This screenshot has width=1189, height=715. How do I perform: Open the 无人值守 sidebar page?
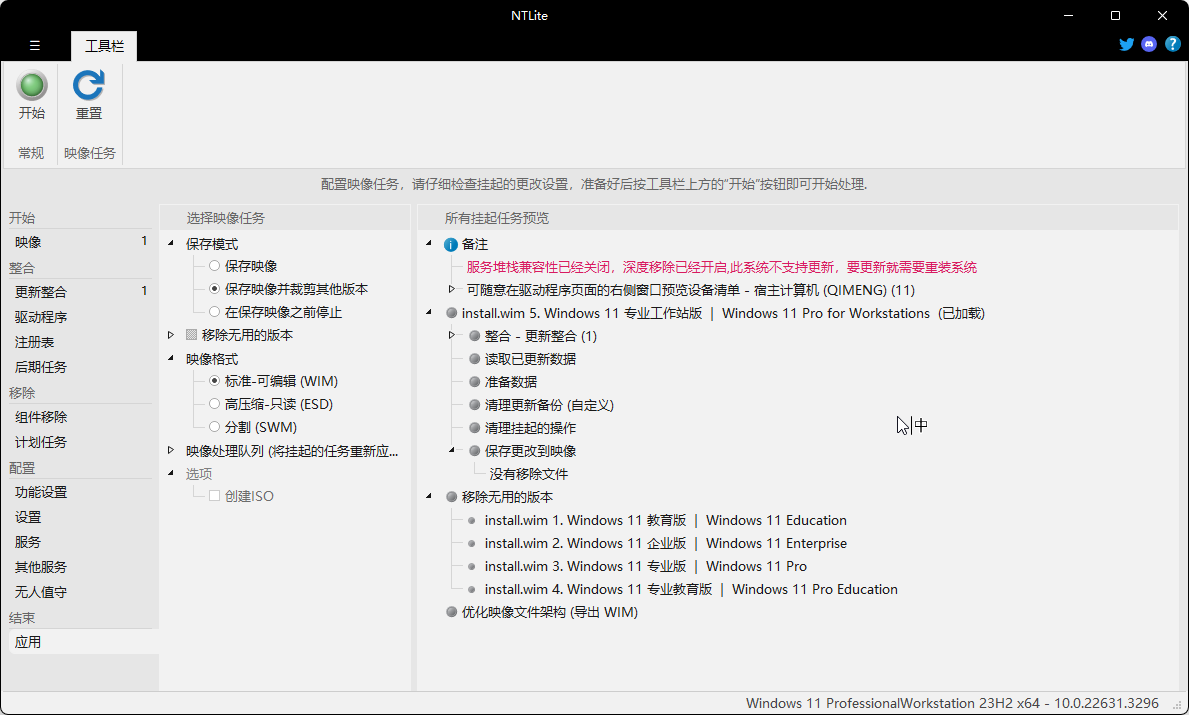[80, 592]
